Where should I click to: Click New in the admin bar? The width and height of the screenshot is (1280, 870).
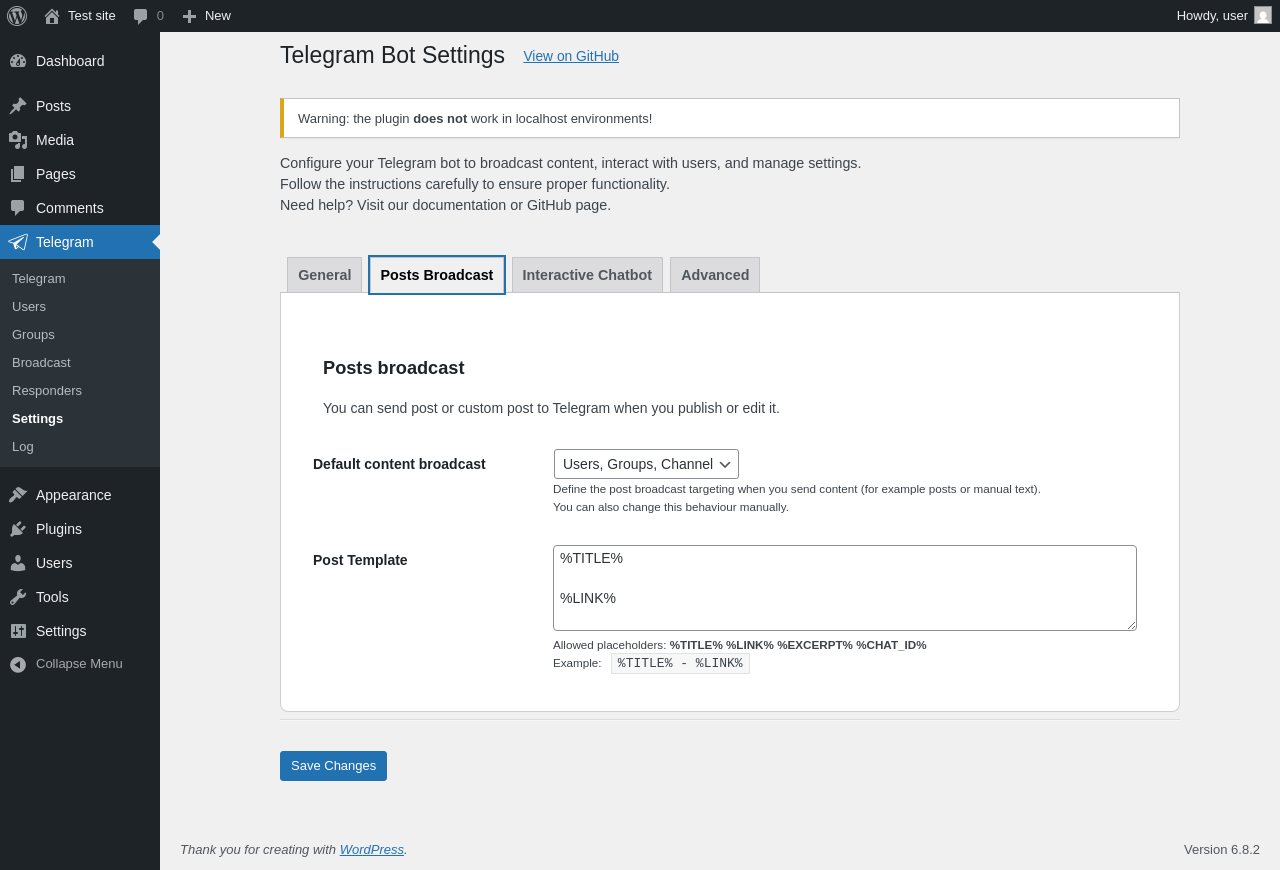click(218, 15)
